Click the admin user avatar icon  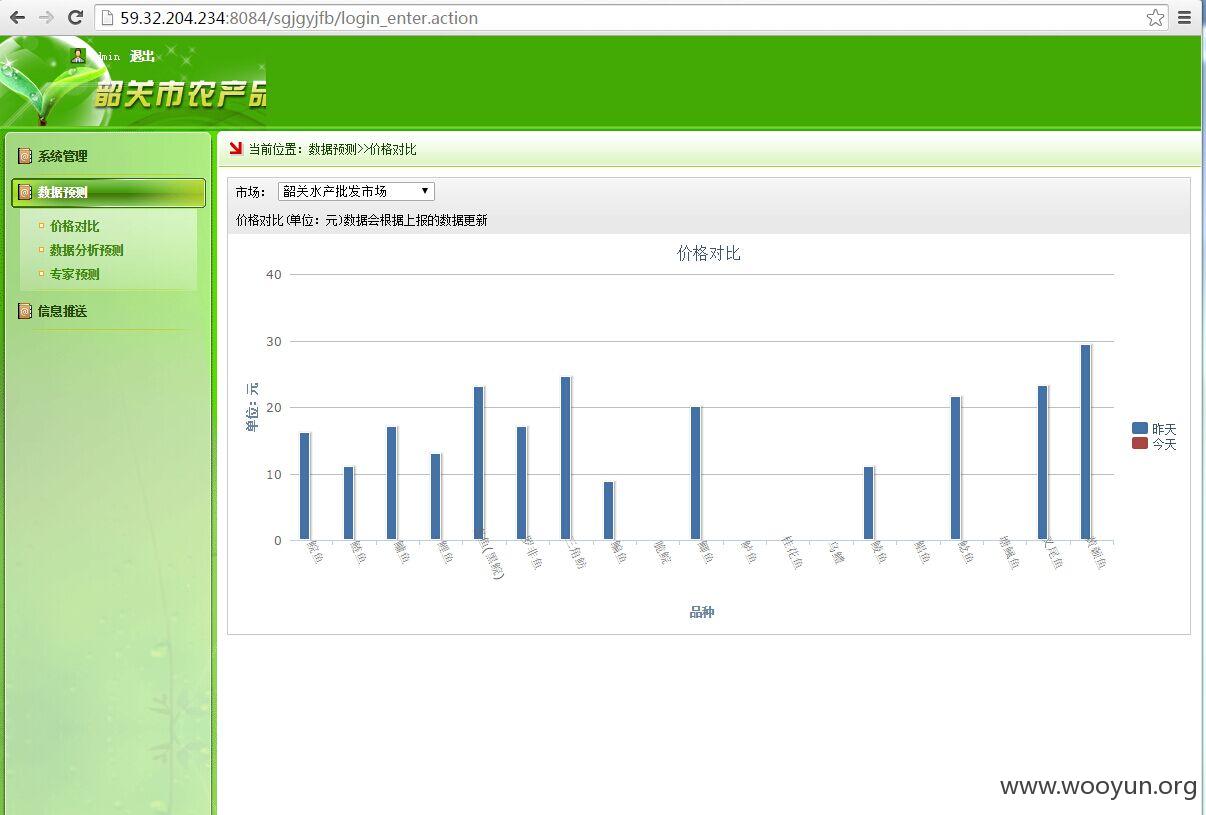click(79, 56)
